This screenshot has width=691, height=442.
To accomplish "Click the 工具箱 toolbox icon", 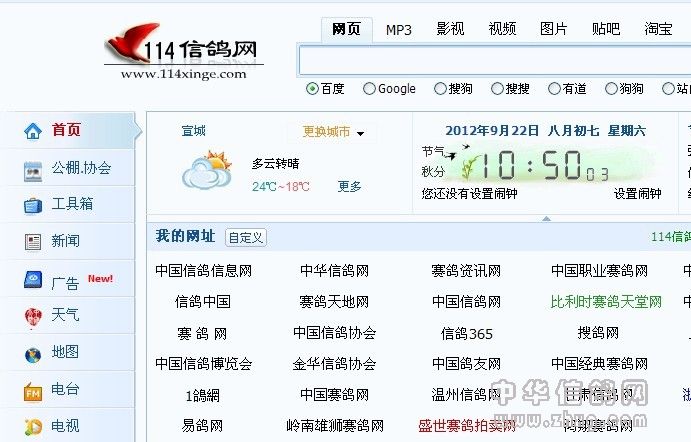I will pyautogui.click(x=33, y=206).
